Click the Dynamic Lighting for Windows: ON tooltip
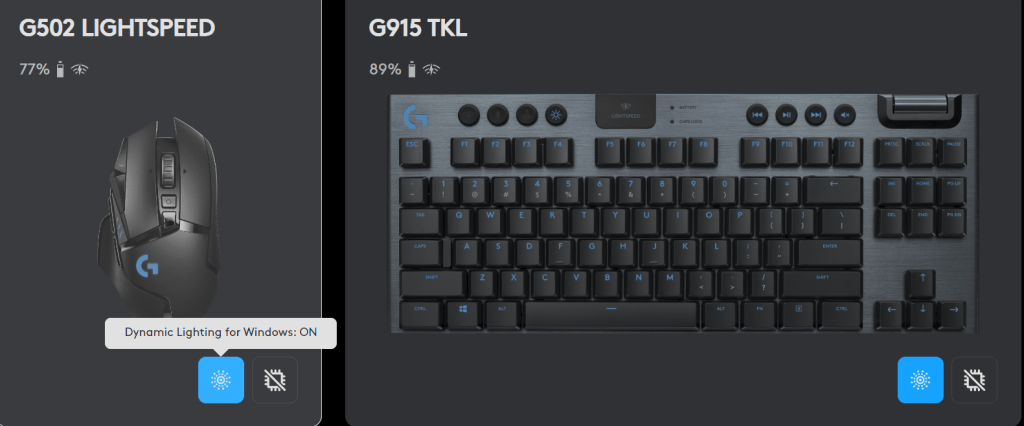The height and width of the screenshot is (426, 1024). pyautogui.click(x=221, y=333)
